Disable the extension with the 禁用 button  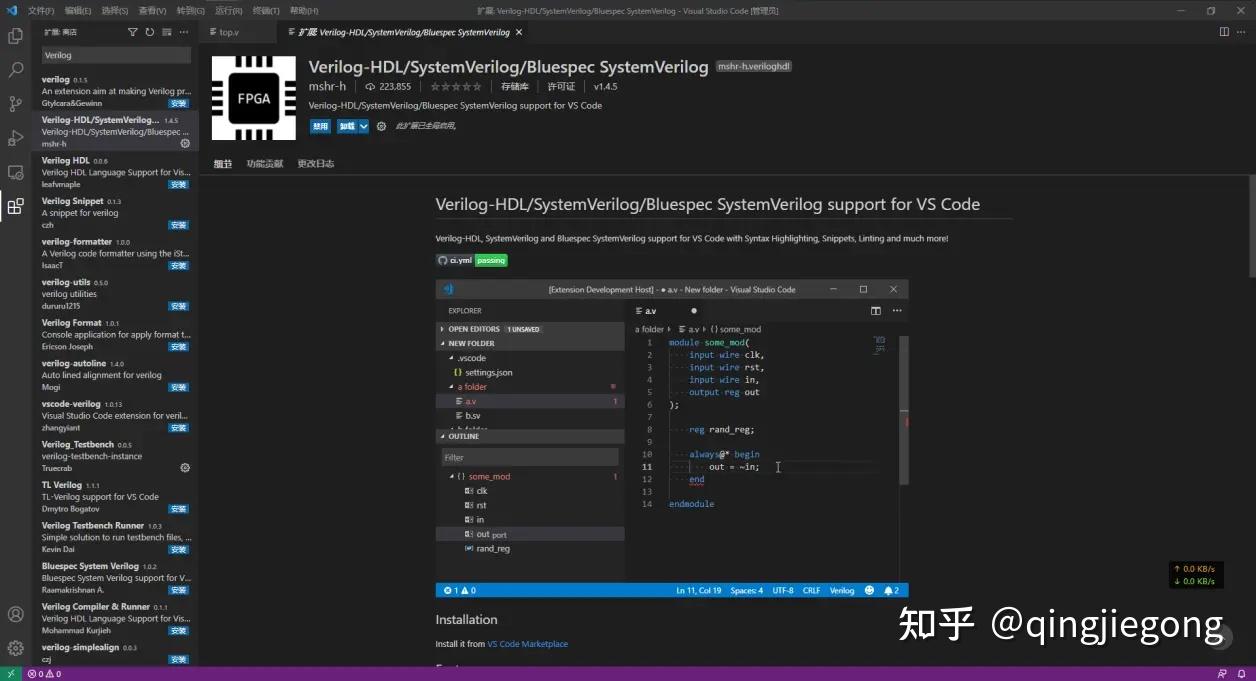click(x=319, y=126)
